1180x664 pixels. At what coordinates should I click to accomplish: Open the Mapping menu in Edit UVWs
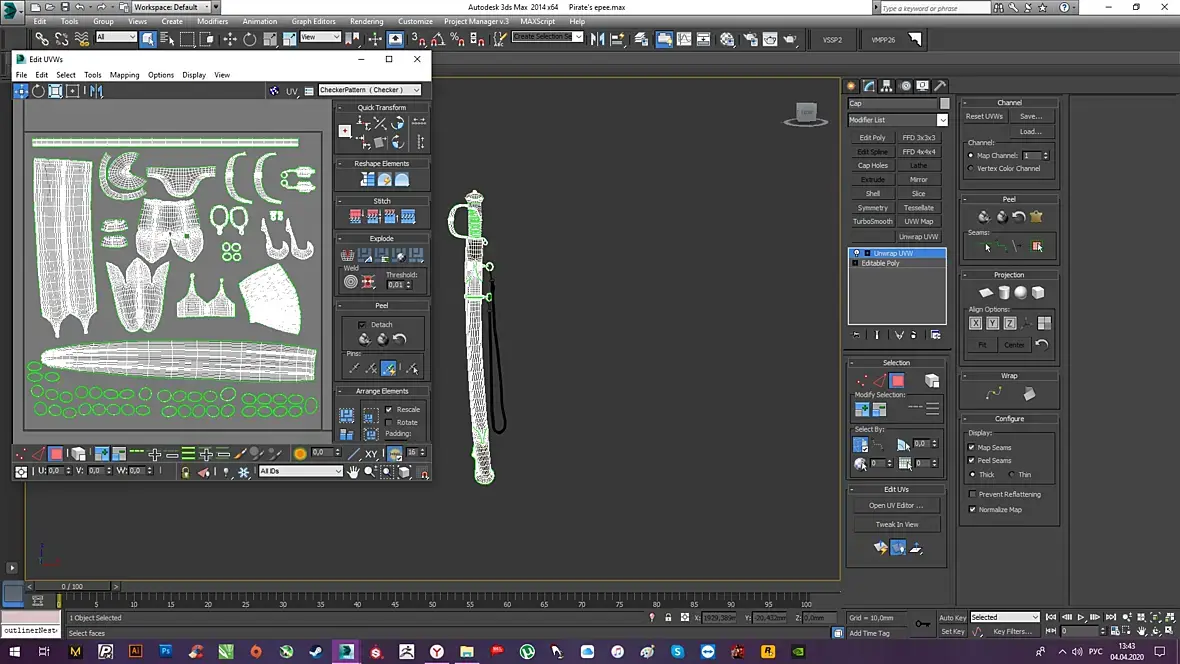pos(124,75)
